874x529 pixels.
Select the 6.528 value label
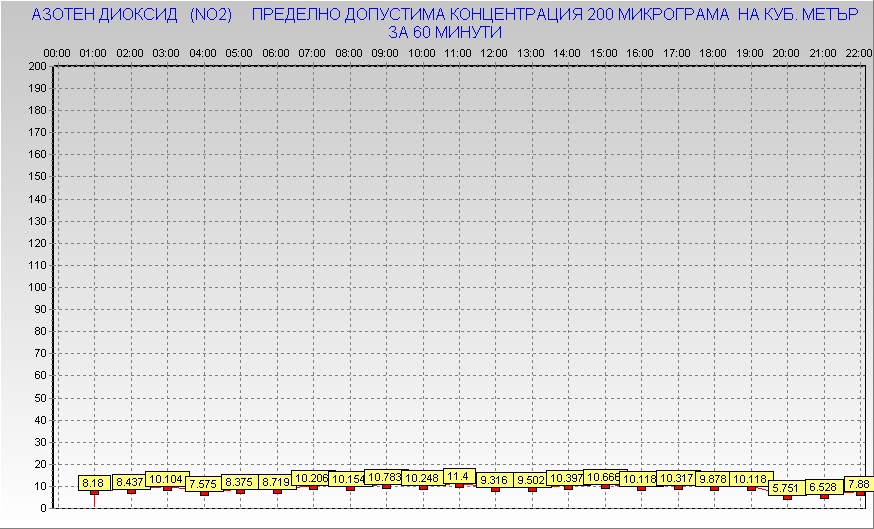pyautogui.click(x=823, y=486)
